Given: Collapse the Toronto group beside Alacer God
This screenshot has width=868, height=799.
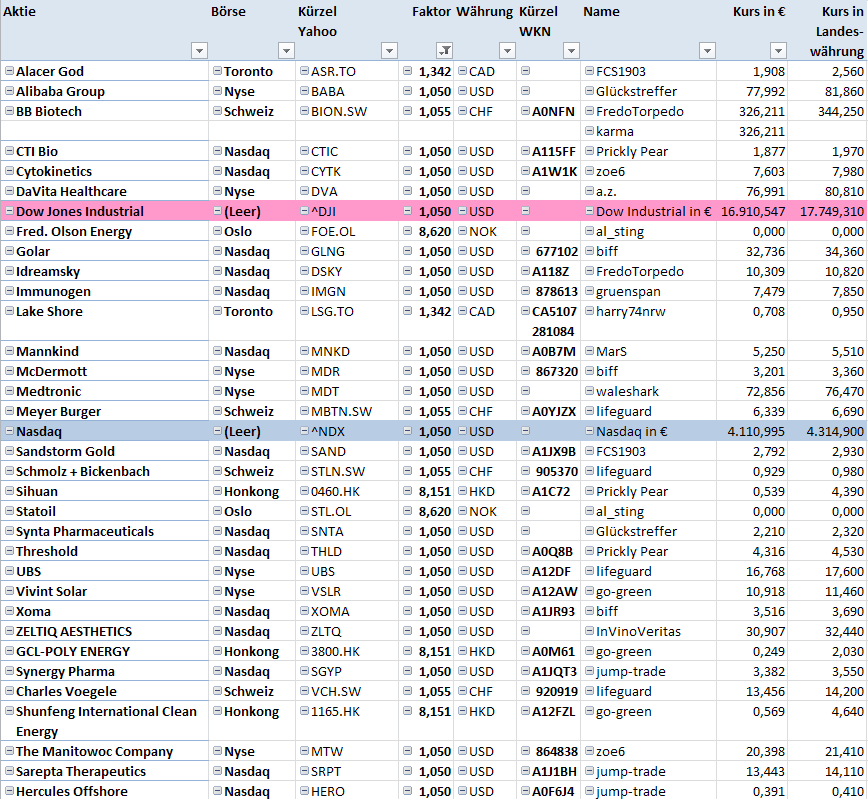Looking at the screenshot, I should (217, 71).
